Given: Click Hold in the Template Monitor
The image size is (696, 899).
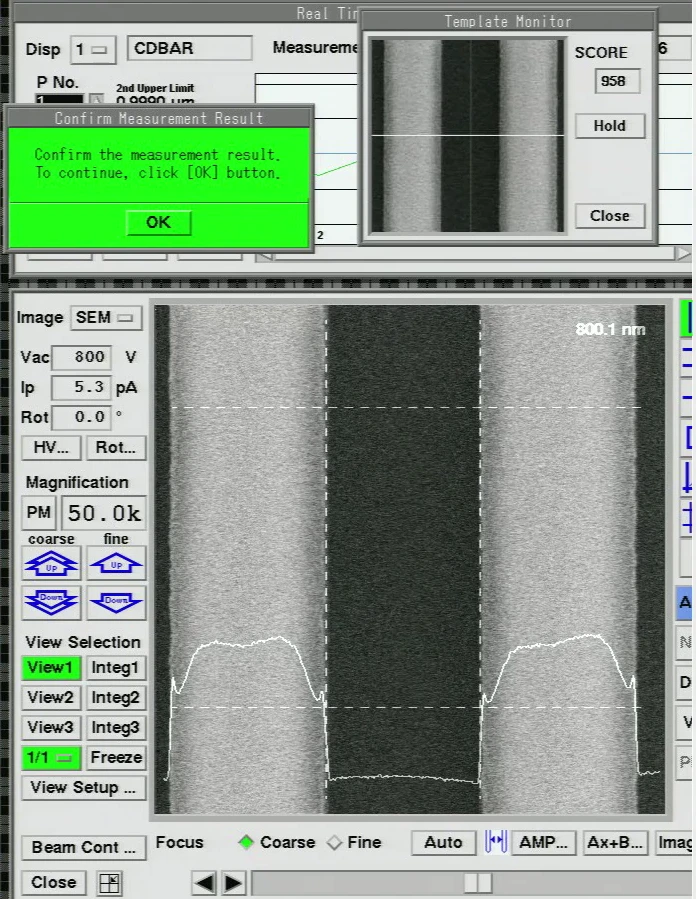Looking at the screenshot, I should [610, 126].
